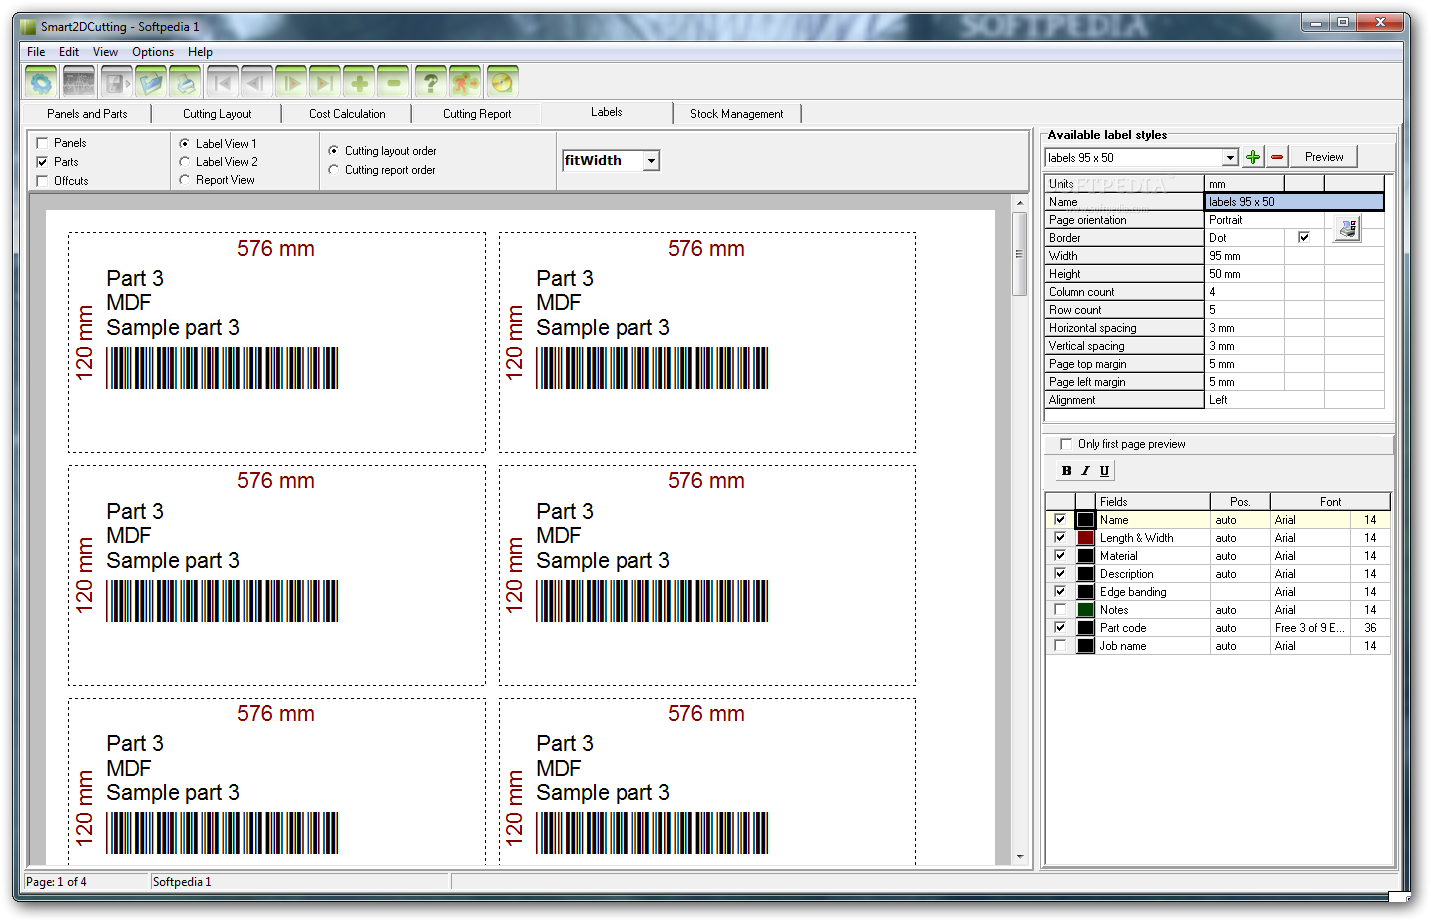Open the Options menu
This screenshot has height=922, width=1431.
pos(153,52)
